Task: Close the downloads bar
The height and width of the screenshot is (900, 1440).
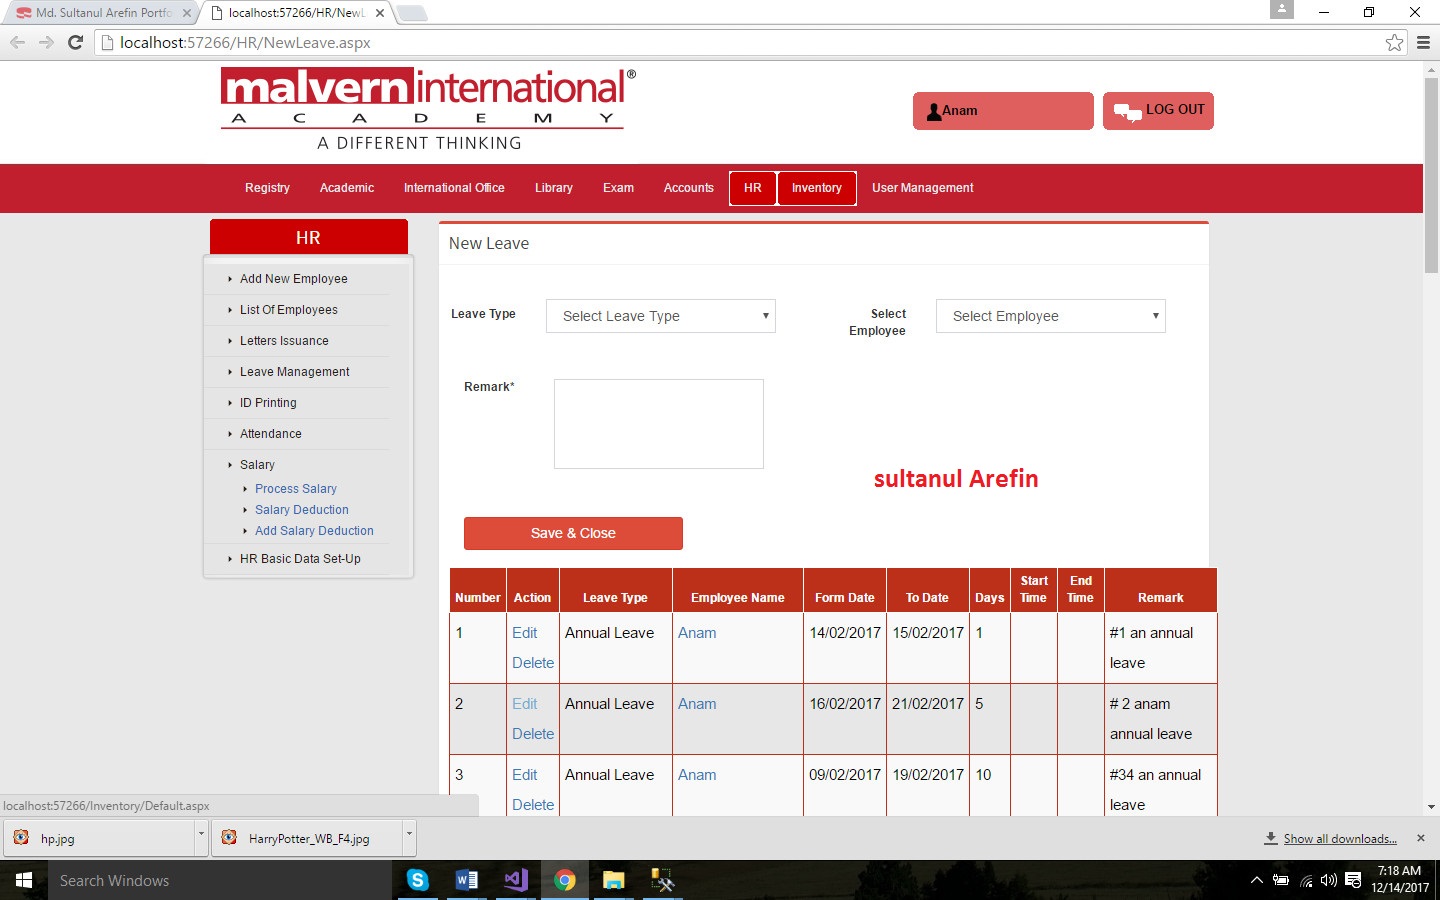Action: (x=1420, y=838)
